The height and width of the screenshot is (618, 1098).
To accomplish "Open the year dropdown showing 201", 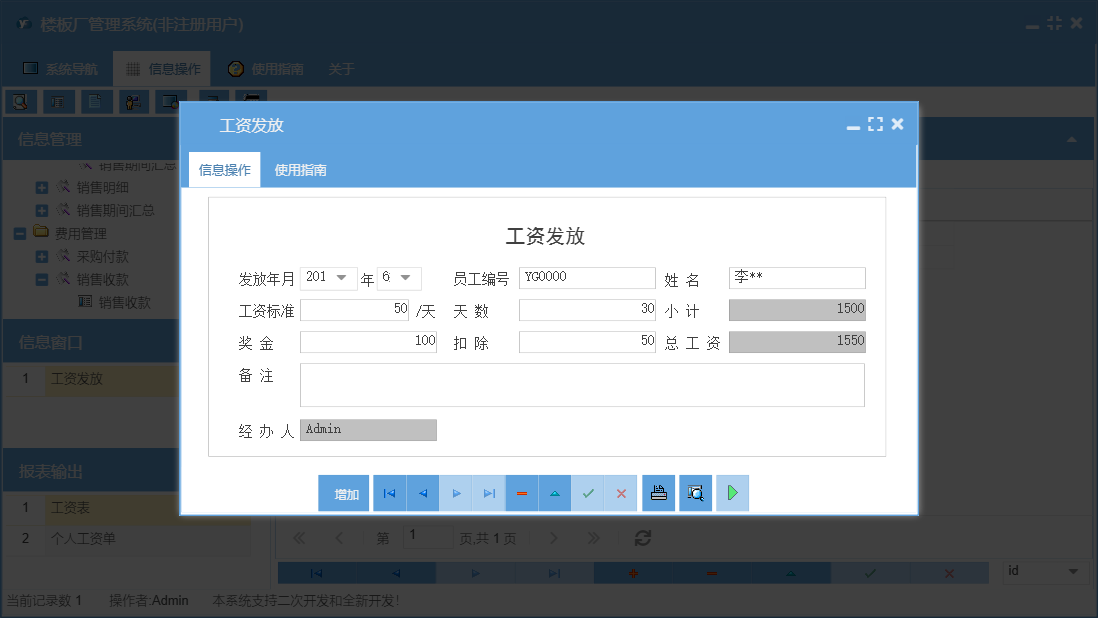I will [x=341, y=278].
